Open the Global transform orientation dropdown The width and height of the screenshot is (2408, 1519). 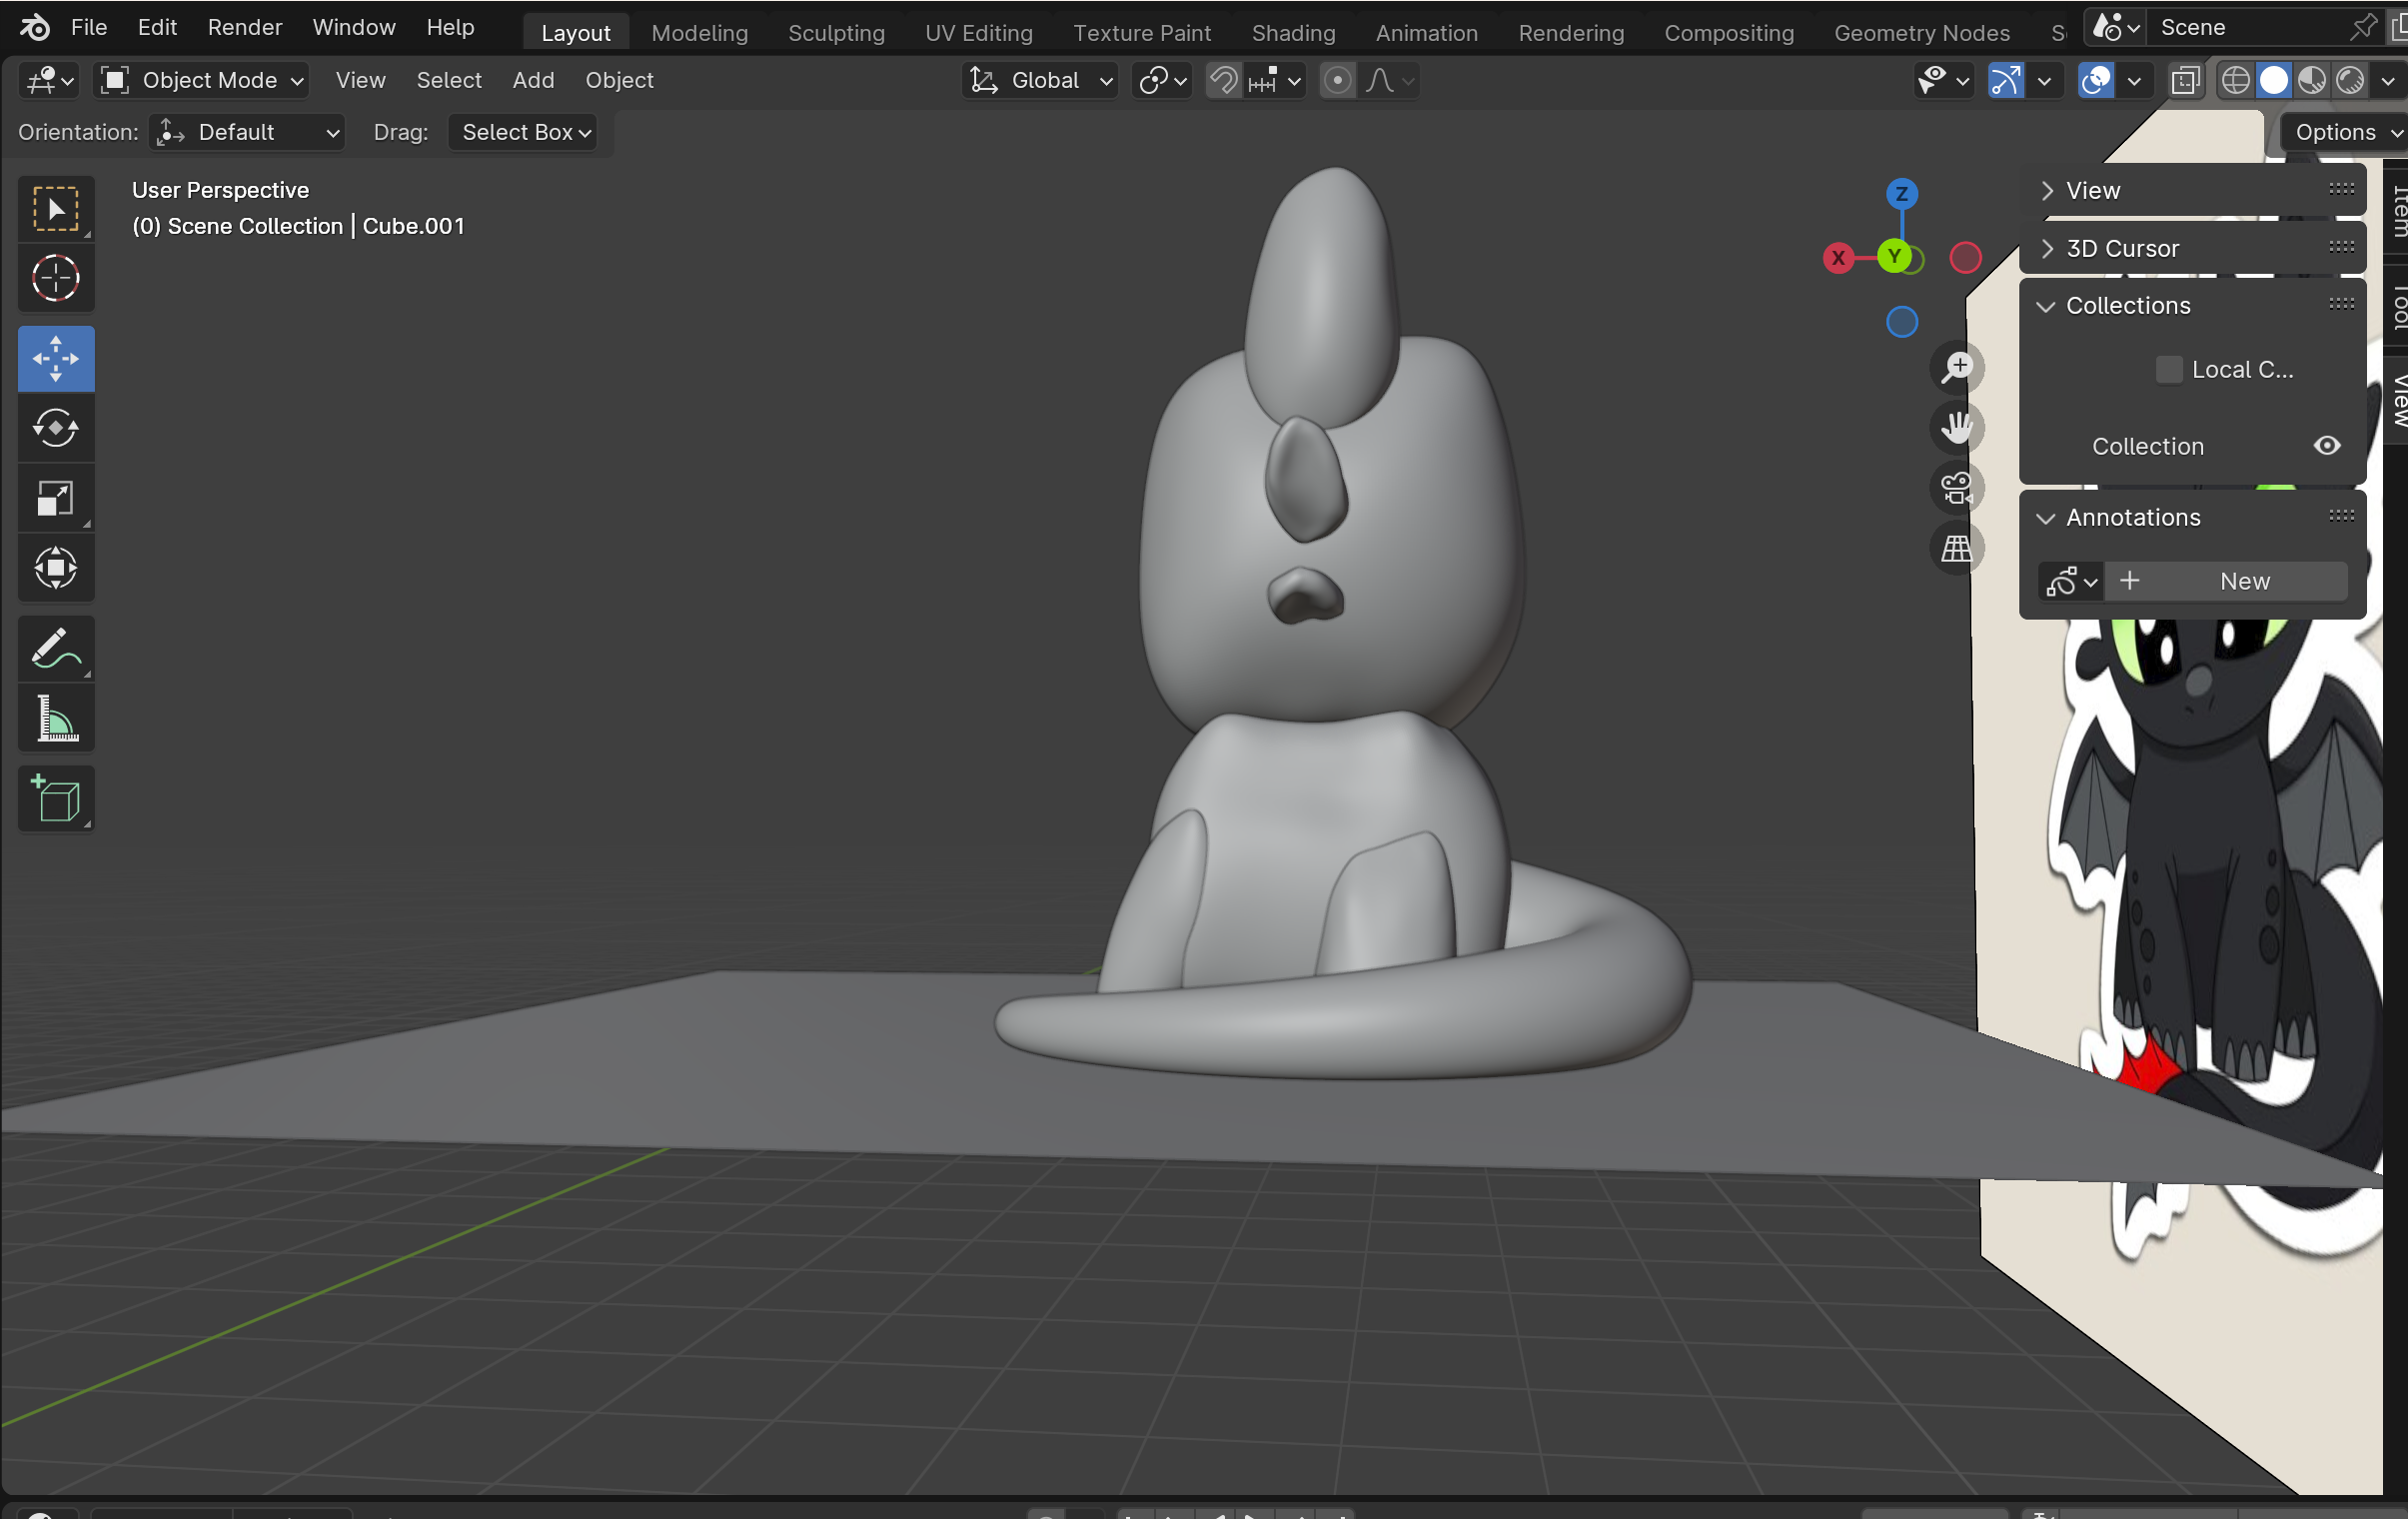[1041, 80]
